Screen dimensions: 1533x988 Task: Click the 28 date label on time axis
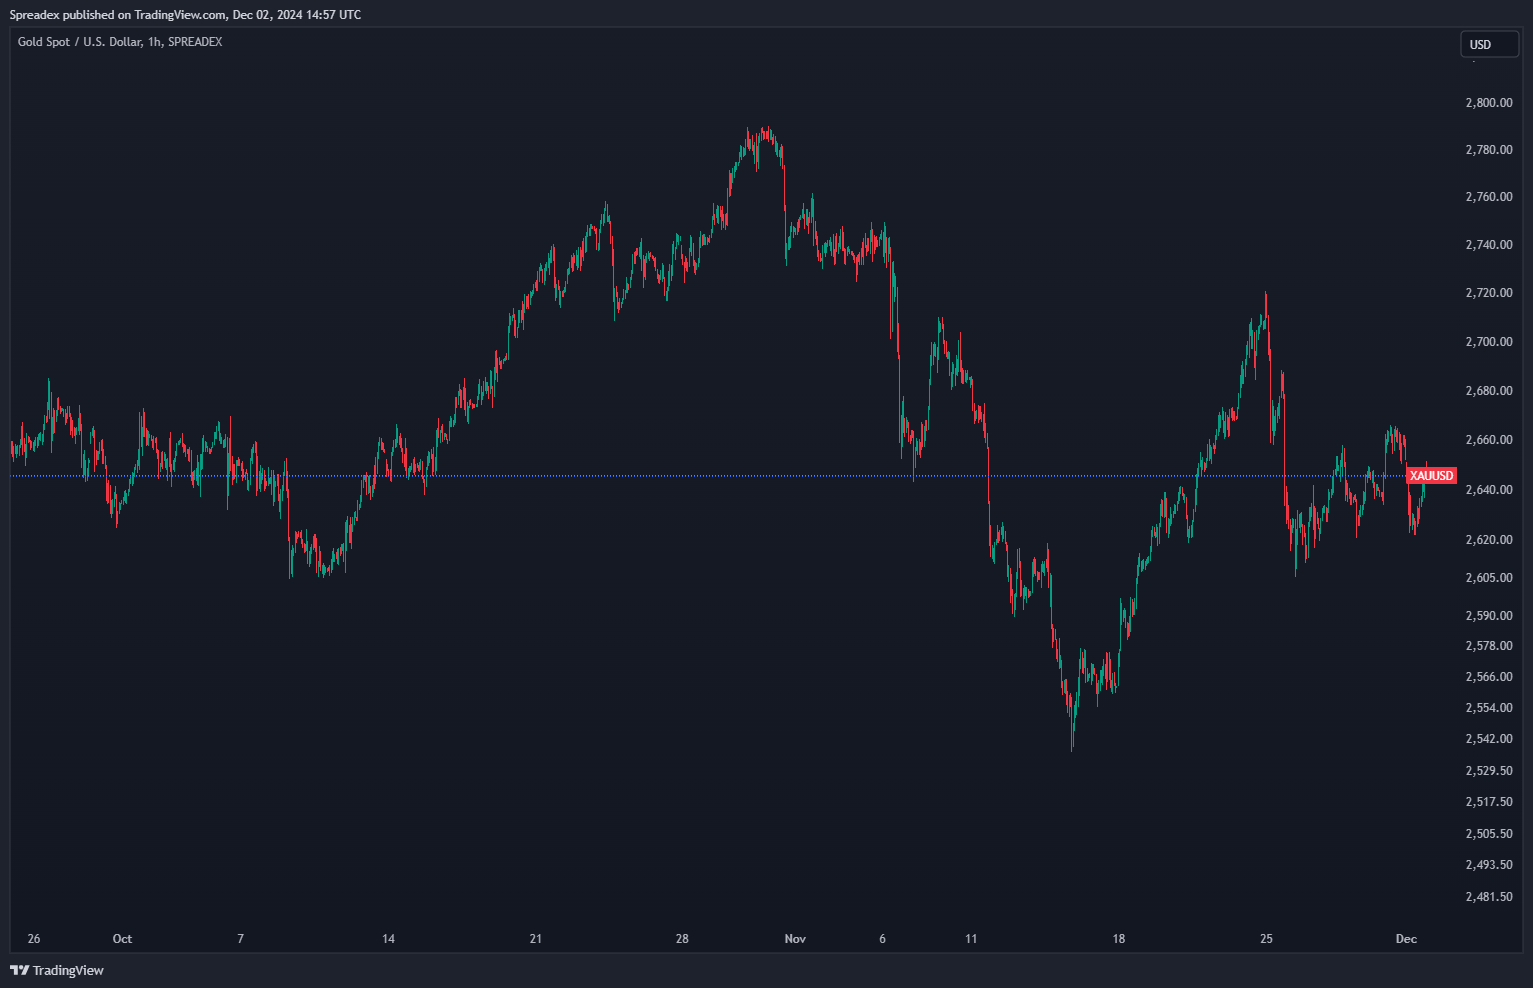682,939
